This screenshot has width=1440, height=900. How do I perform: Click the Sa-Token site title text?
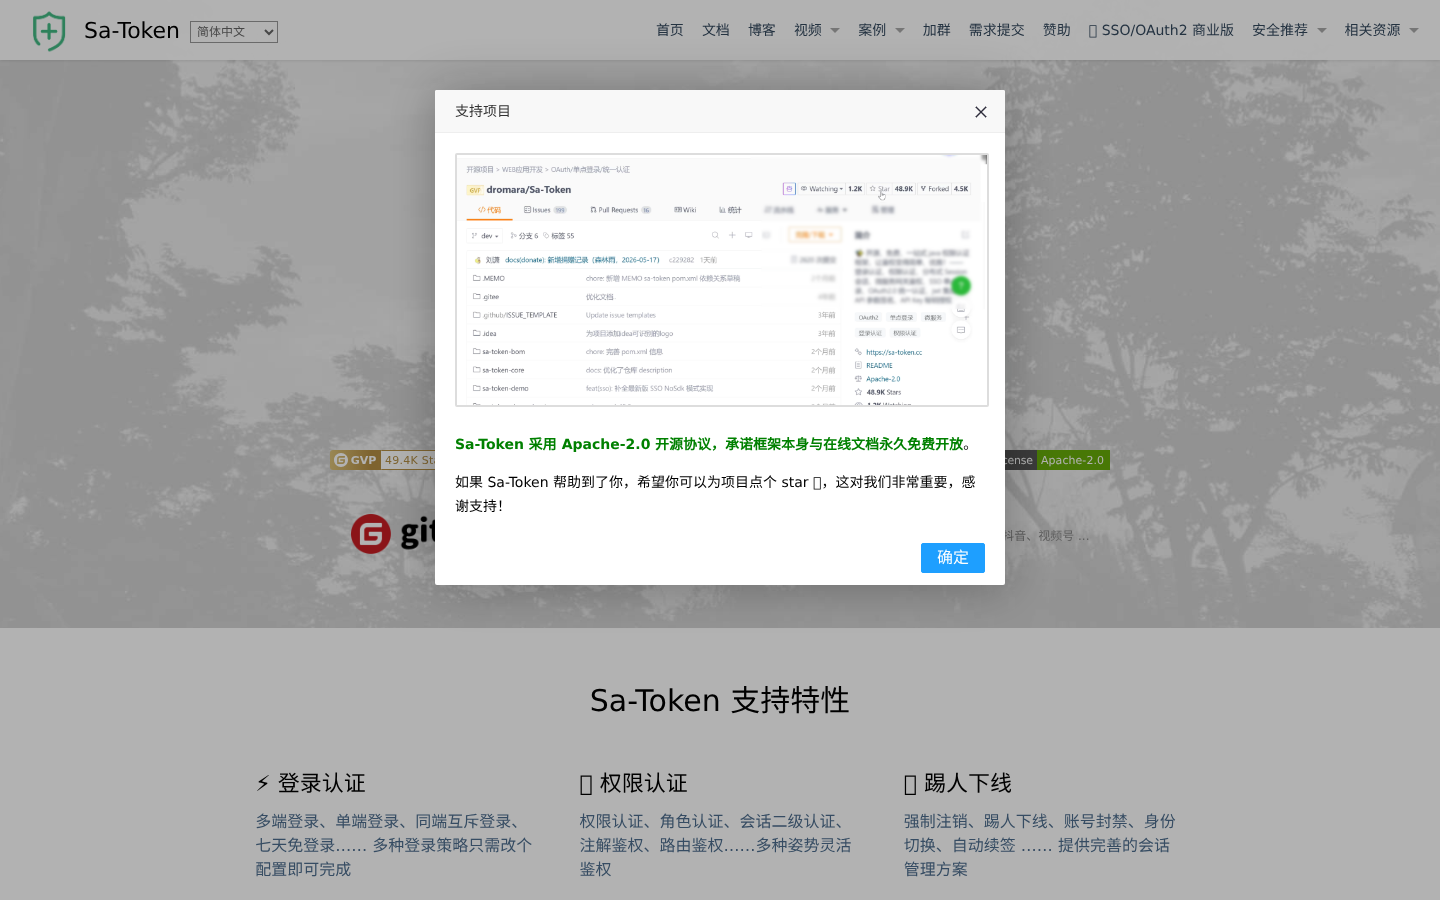[x=131, y=31]
